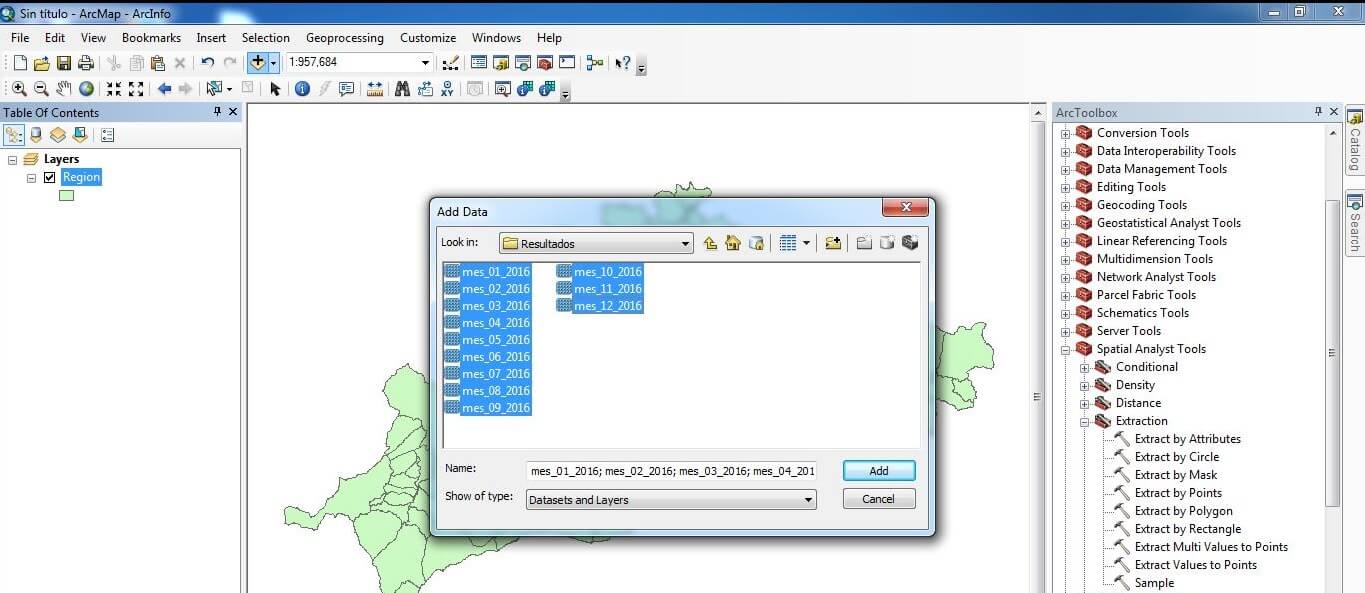This screenshot has width=1365, height=593.
Task: Click the Region layer green symbol swatch
Action: coord(66,196)
